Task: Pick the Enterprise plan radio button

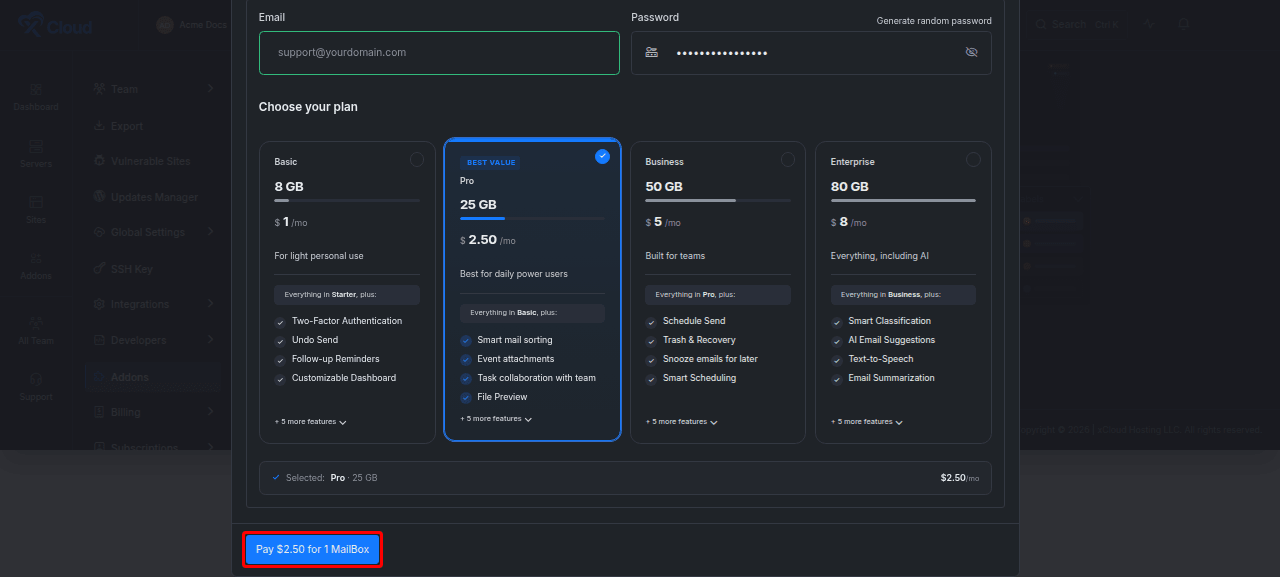Action: tap(973, 160)
